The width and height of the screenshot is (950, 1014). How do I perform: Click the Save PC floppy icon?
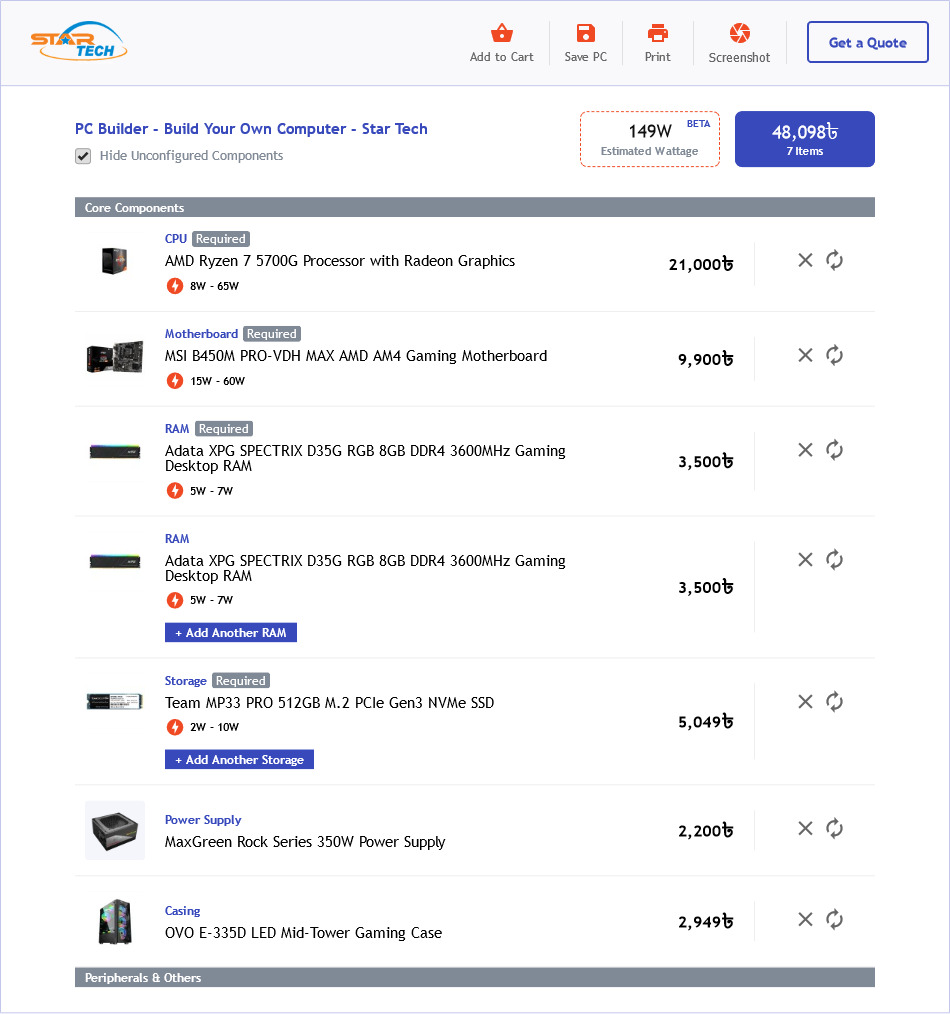click(585, 34)
